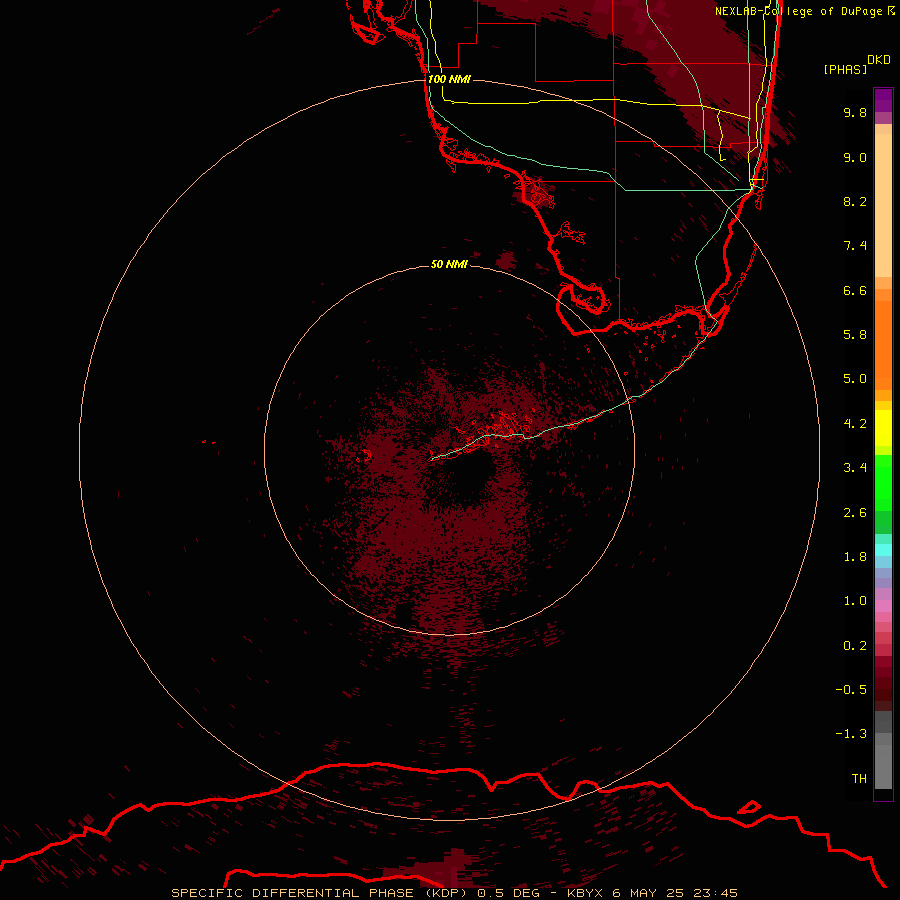Viewport: 900px width, 900px height.
Task: Click the [PHAS] units label
Action: tap(845, 69)
